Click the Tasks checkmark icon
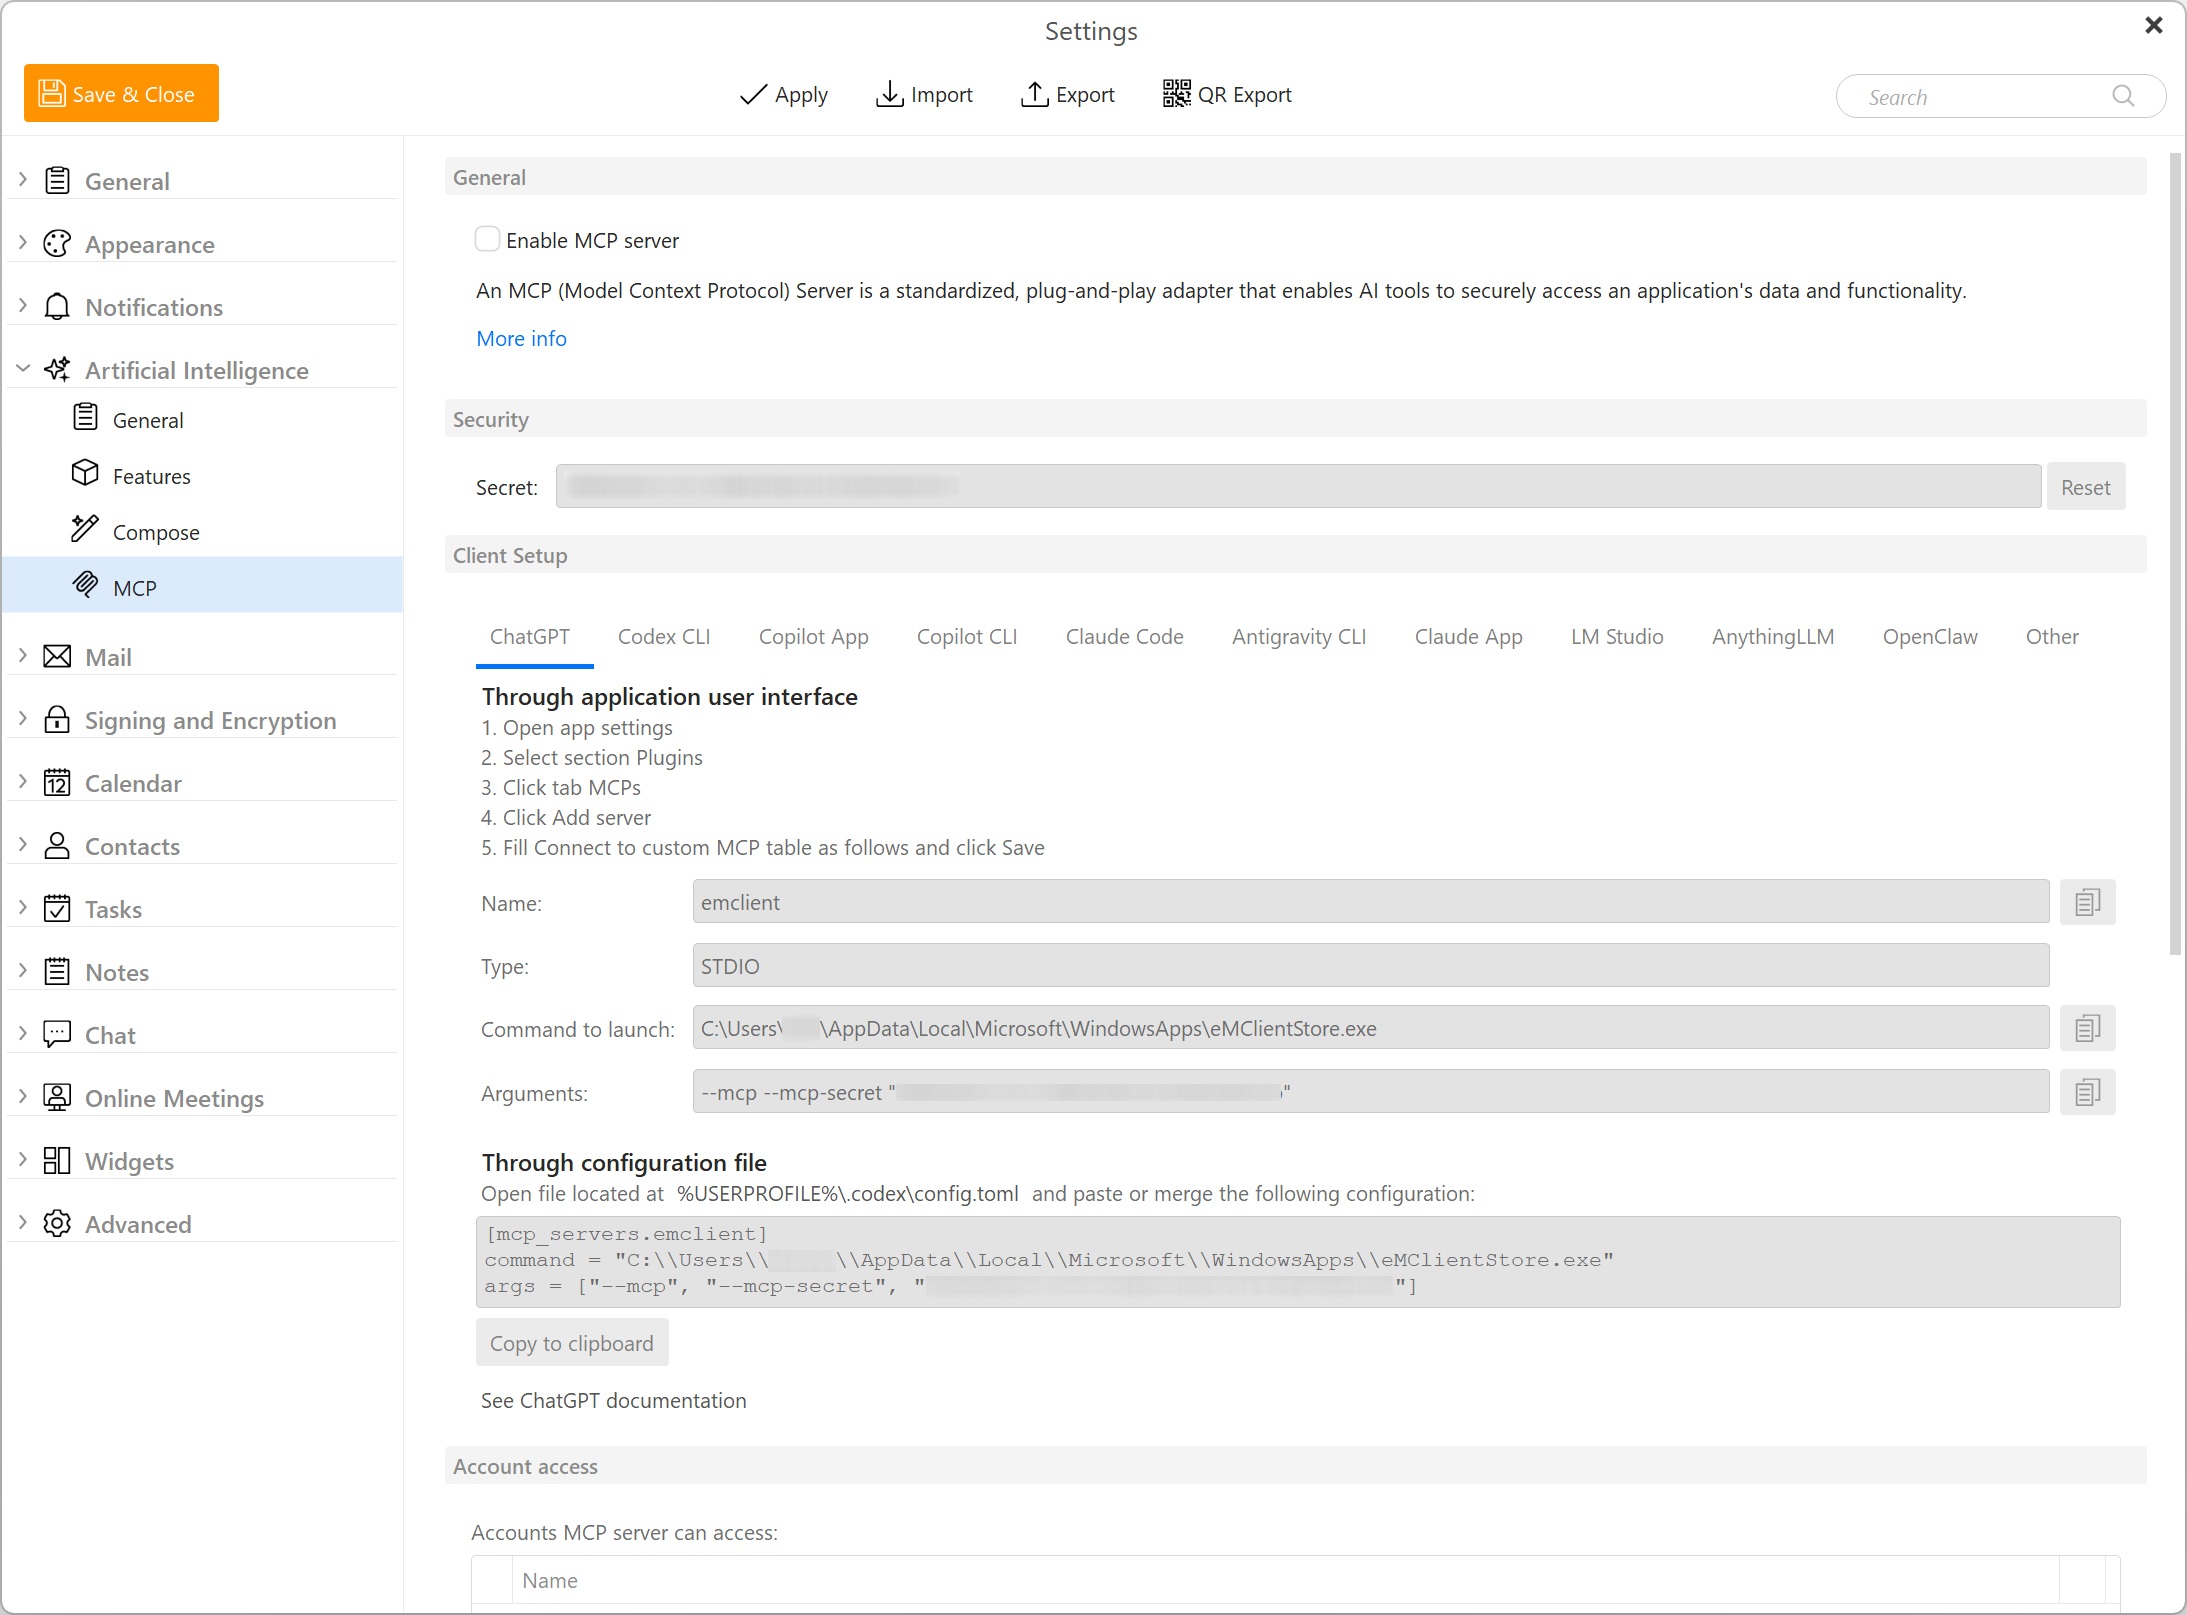Screen dimensions: 2187x1615 pos(58,909)
